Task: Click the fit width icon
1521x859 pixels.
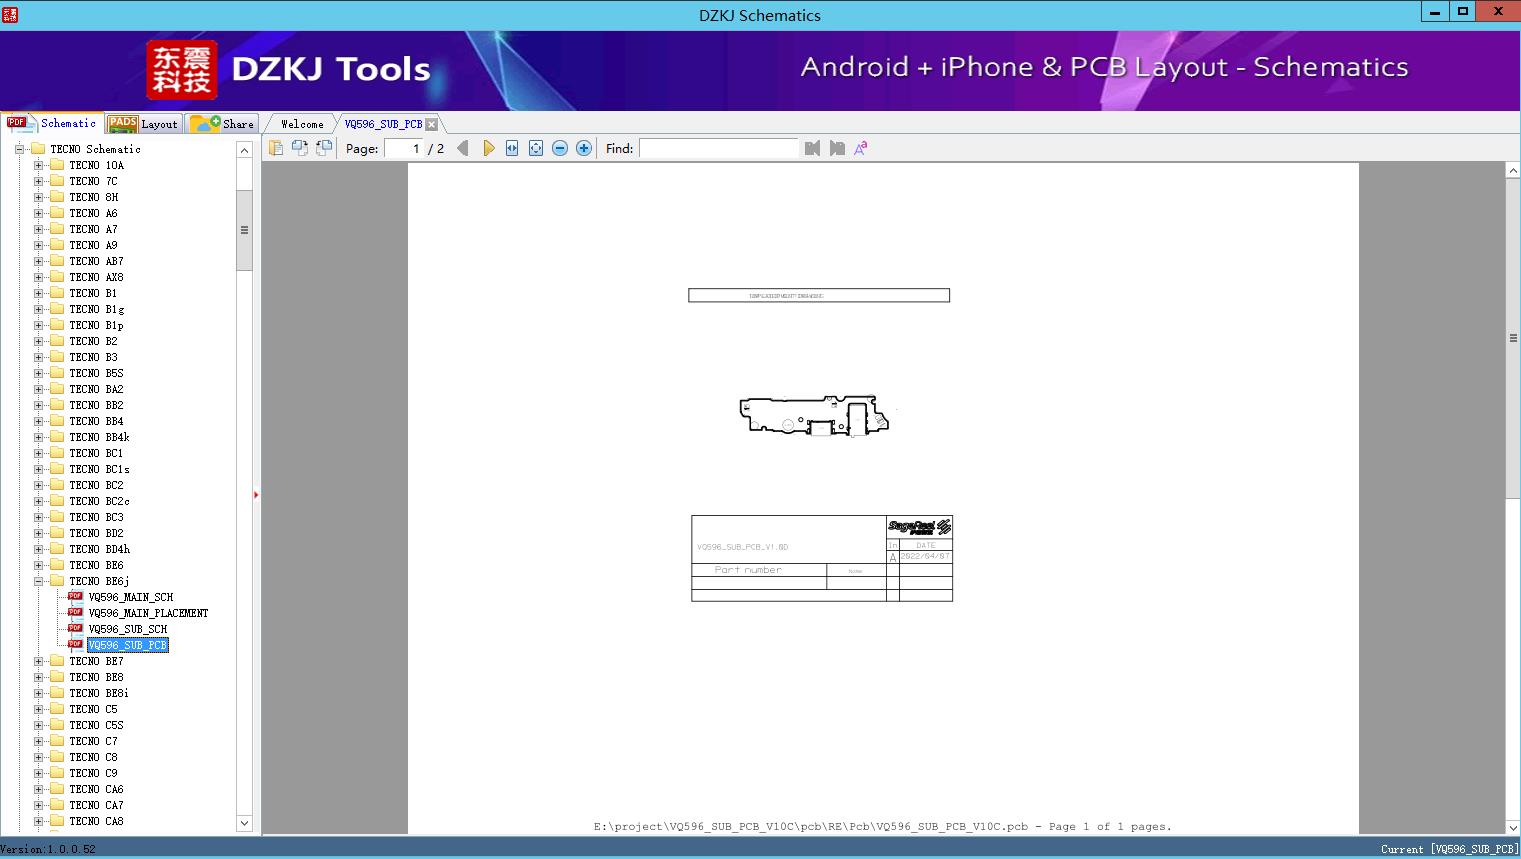Action: click(512, 148)
